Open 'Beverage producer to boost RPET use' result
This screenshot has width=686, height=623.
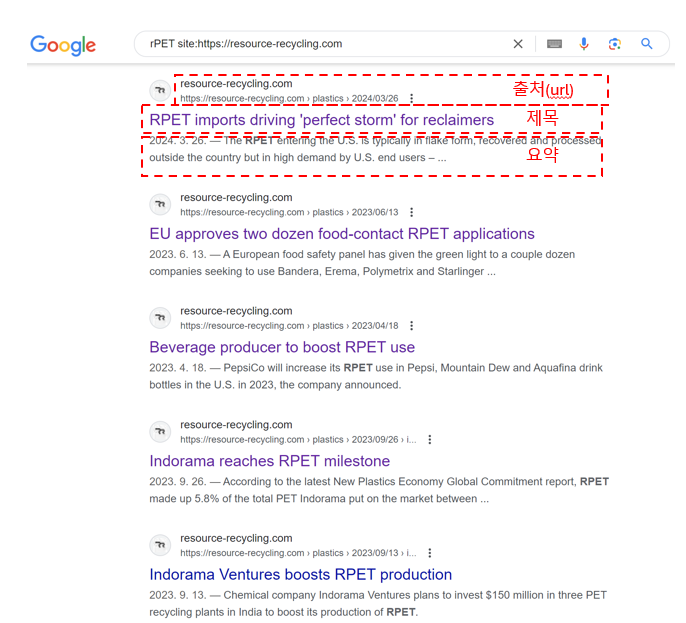click(282, 347)
